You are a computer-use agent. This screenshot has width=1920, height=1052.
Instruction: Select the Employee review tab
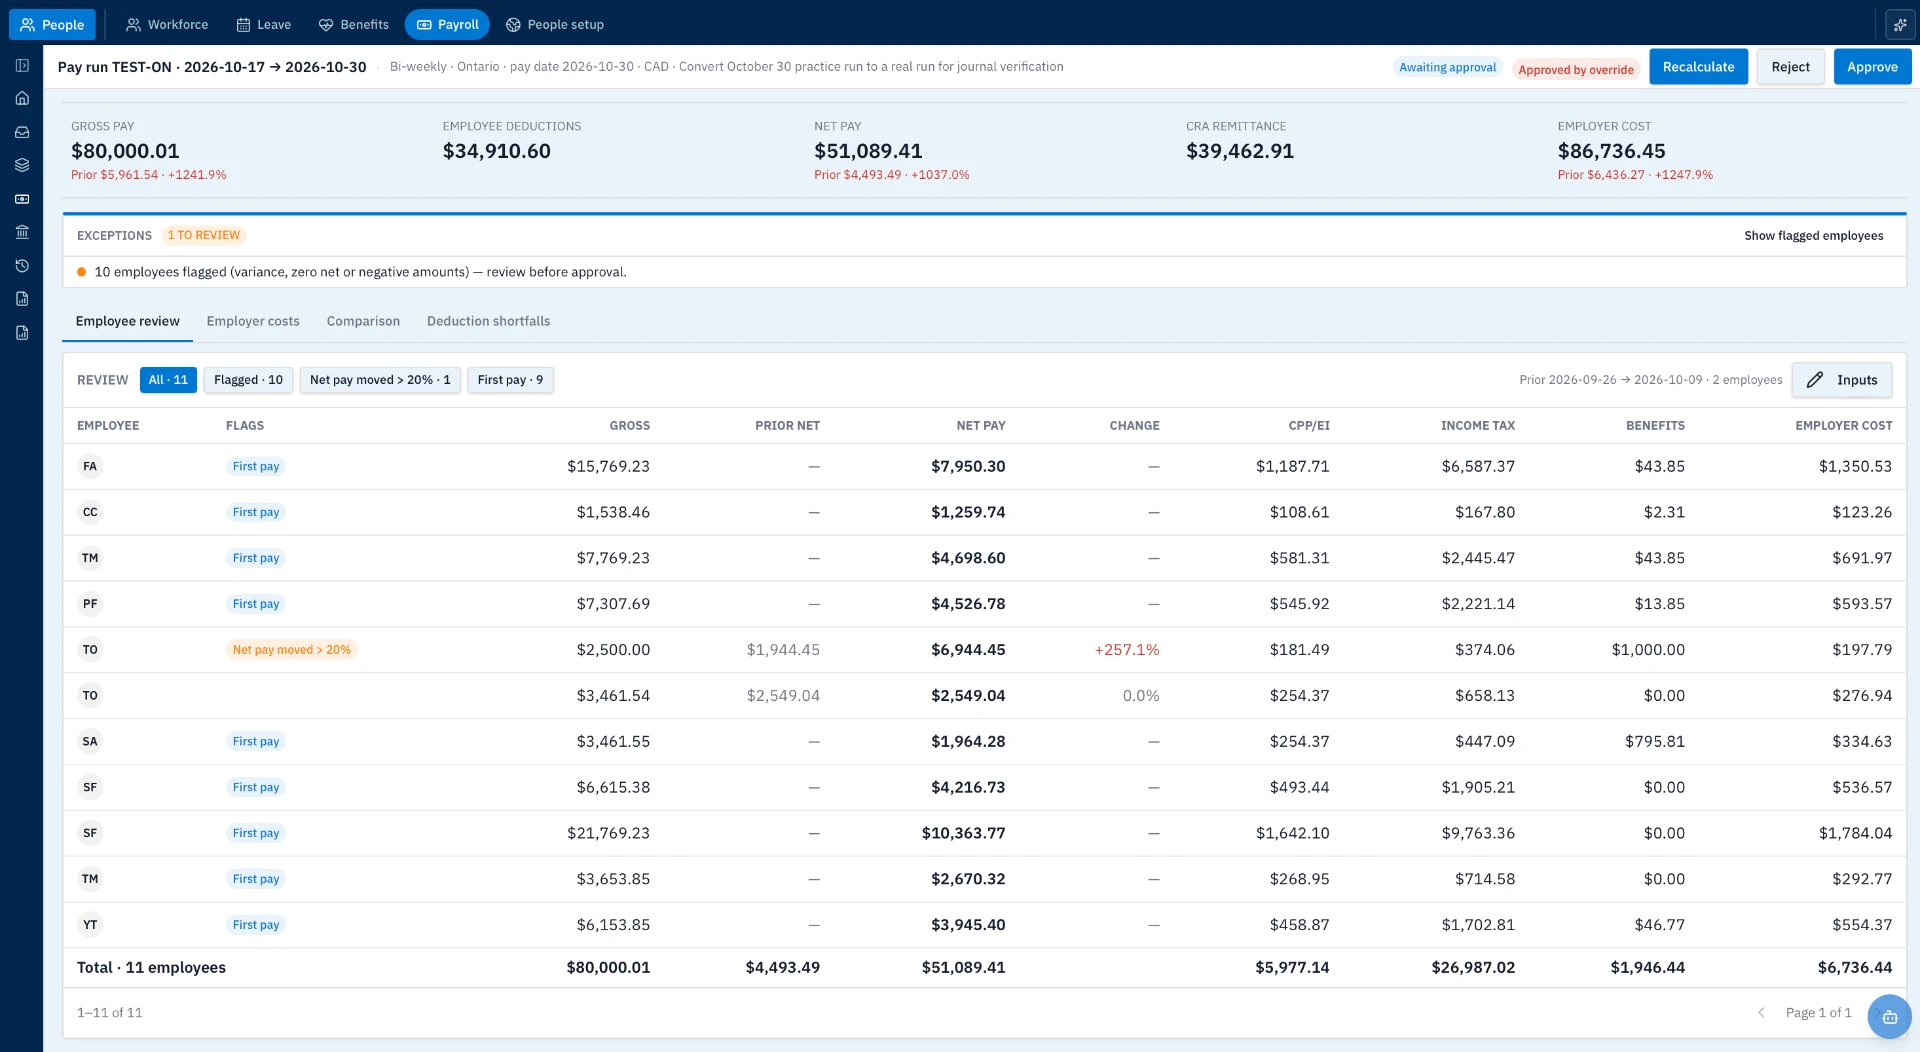(128, 321)
